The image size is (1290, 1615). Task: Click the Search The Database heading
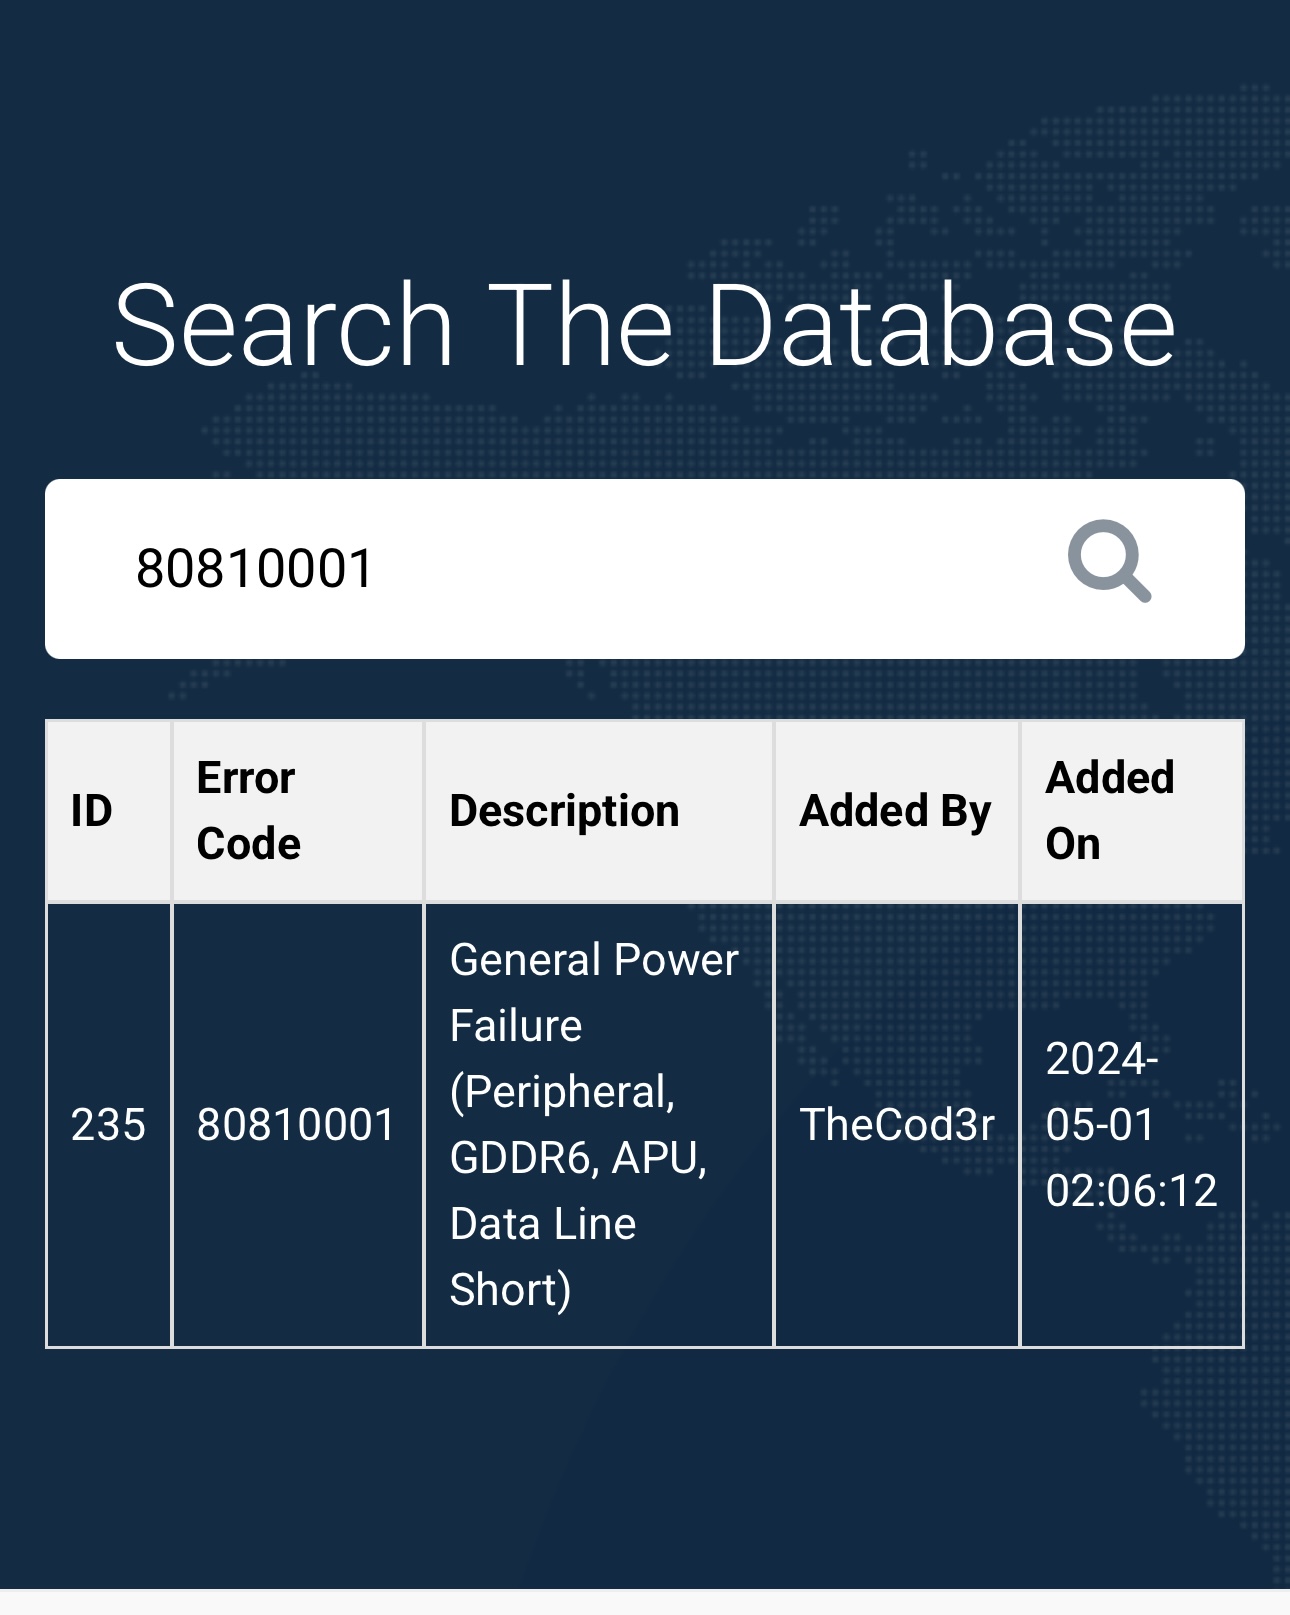pyautogui.click(x=645, y=325)
